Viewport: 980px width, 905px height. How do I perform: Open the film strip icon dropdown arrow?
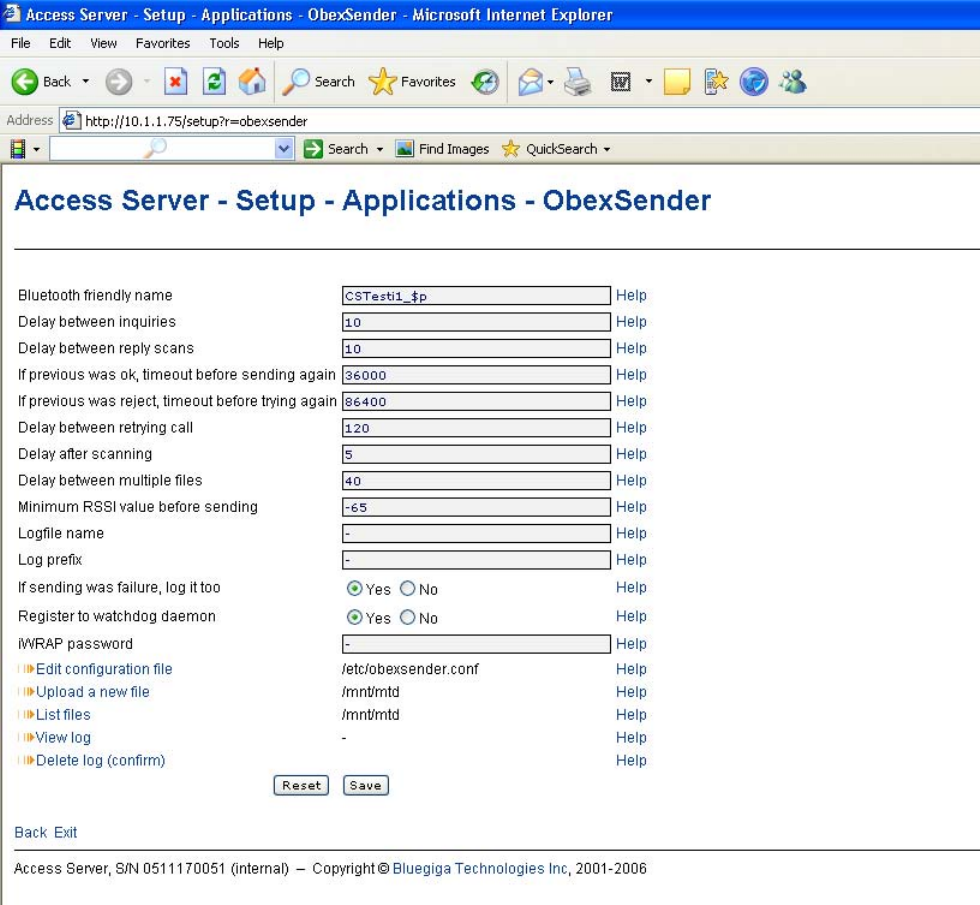point(36,149)
